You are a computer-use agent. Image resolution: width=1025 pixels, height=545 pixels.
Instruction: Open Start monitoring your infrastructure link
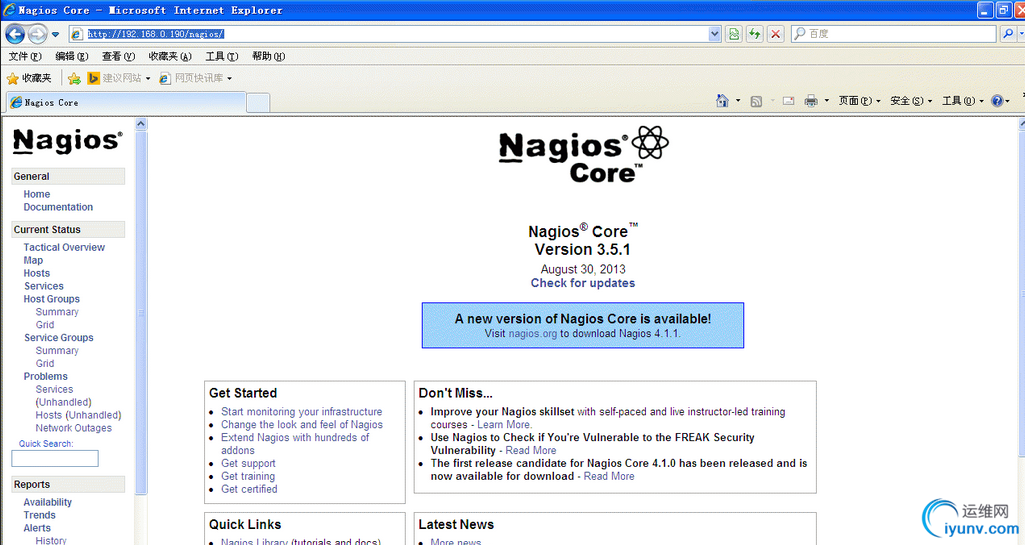pos(301,412)
